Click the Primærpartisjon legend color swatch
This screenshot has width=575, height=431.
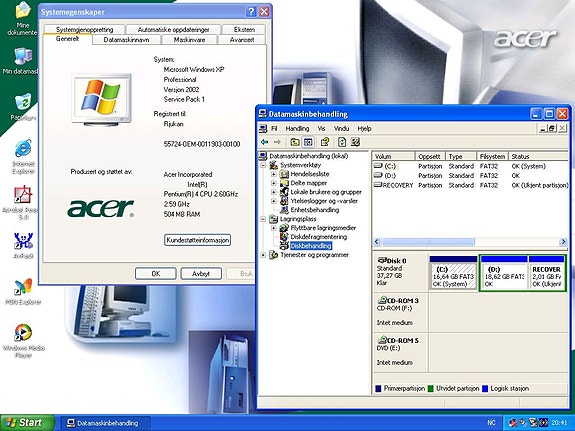point(378,388)
